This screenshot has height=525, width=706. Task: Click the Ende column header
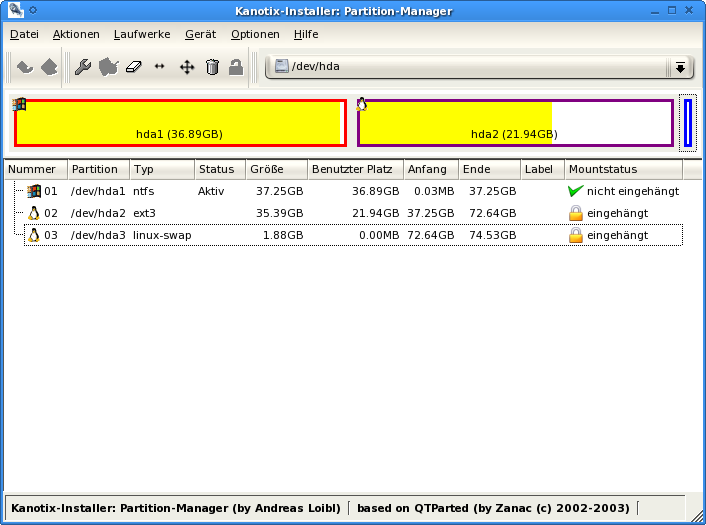[490, 169]
